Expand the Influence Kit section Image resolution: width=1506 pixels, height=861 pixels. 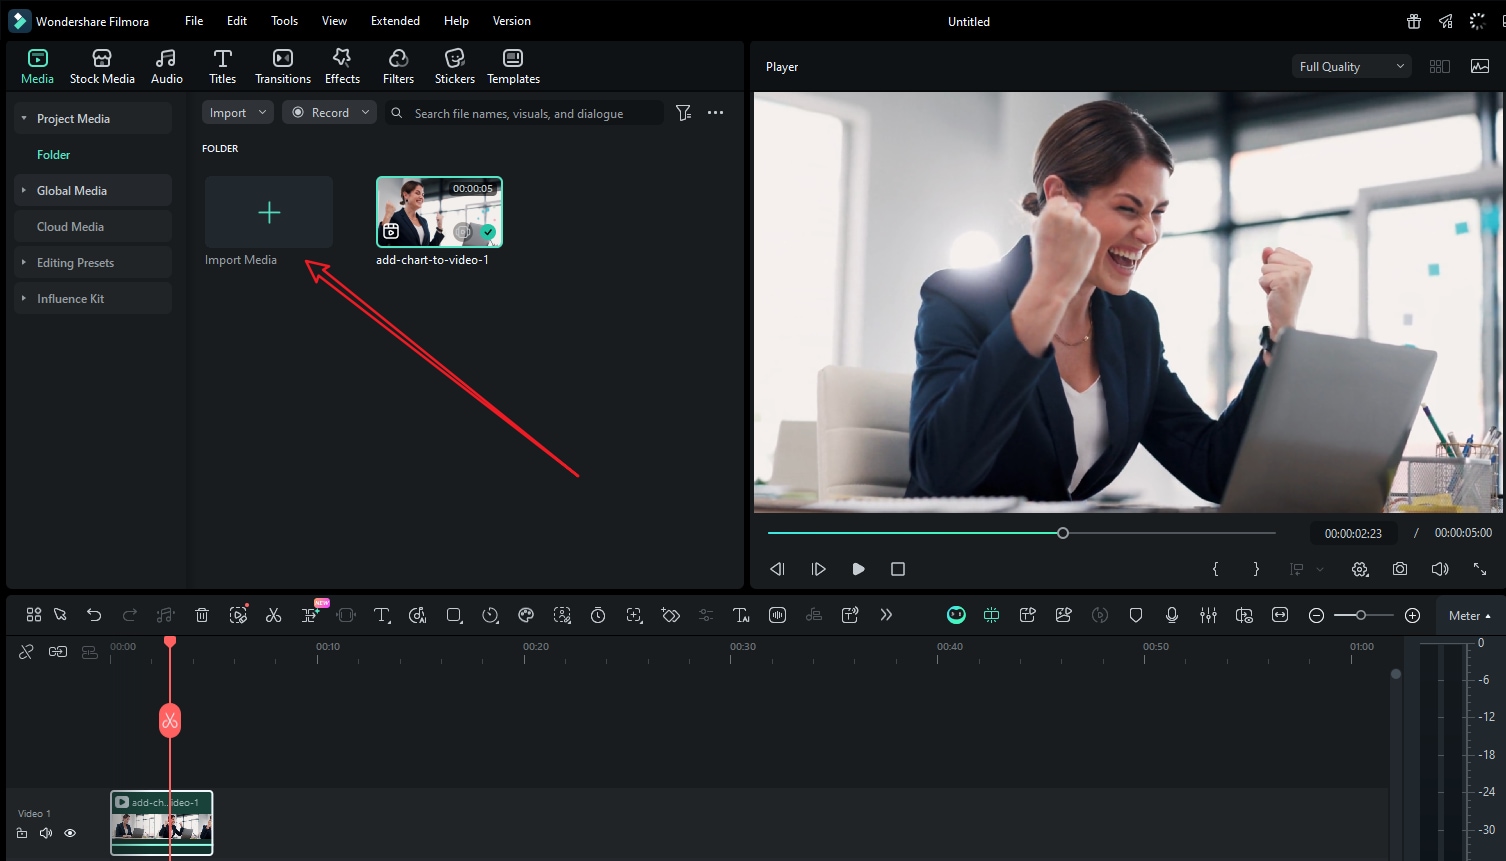[x=24, y=298]
